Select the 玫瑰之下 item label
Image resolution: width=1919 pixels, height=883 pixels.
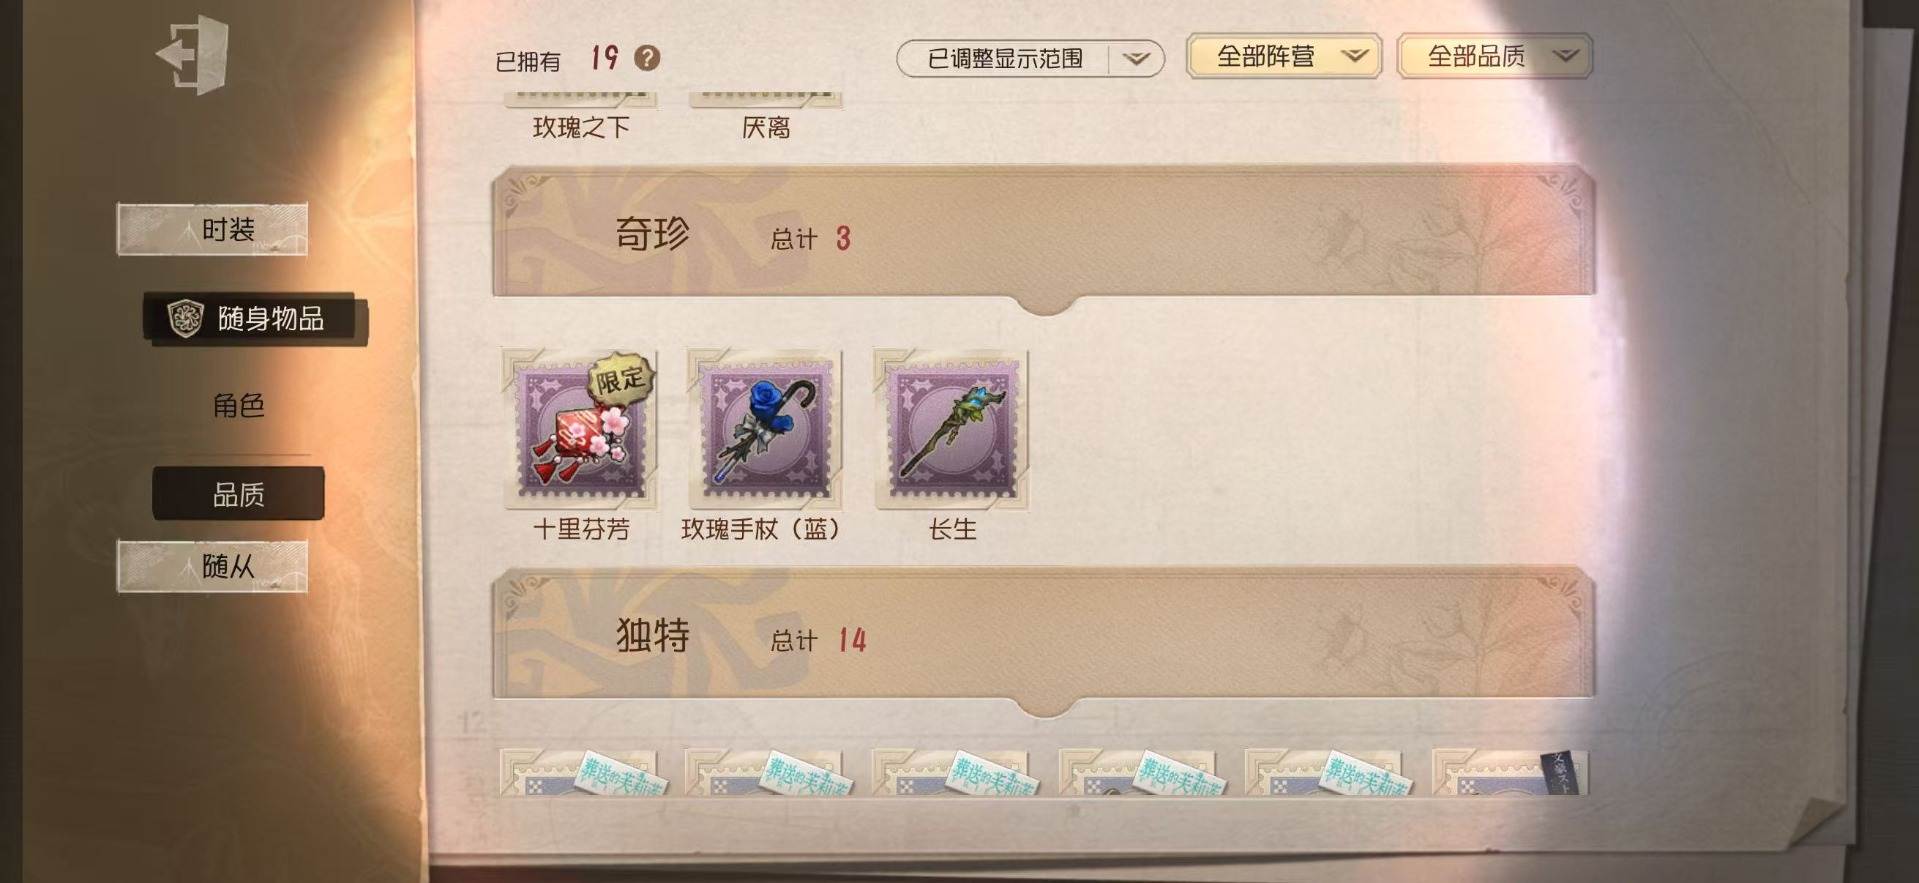580,127
